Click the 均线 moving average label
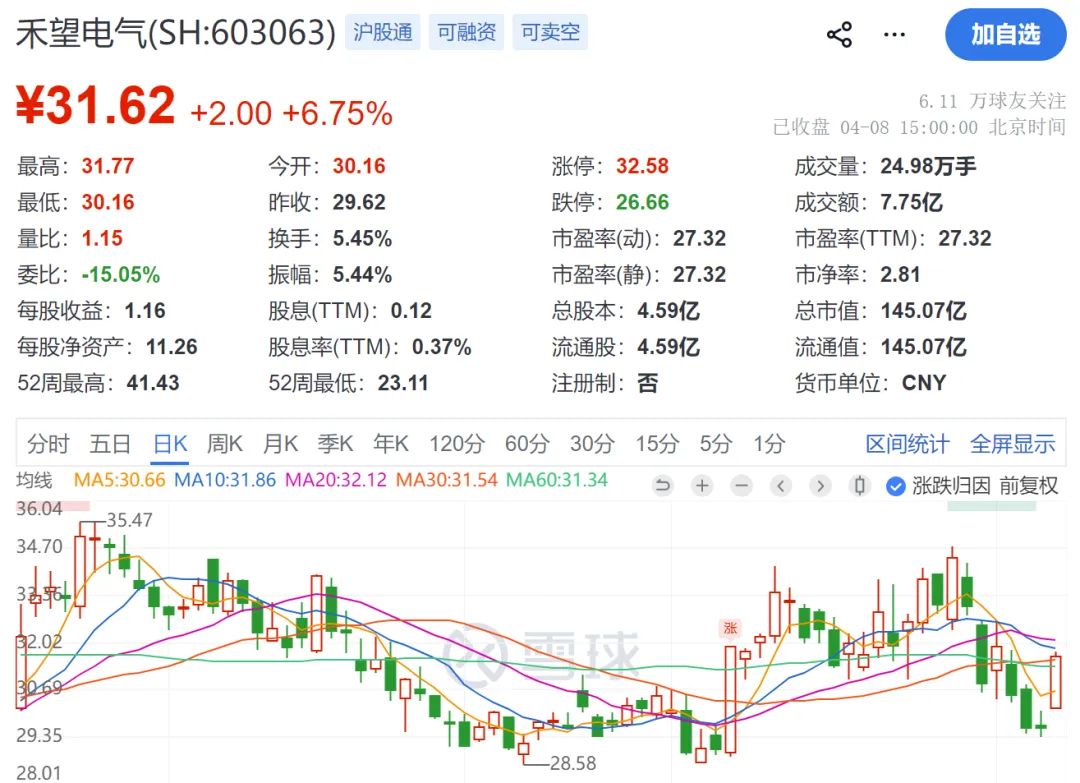Image resolution: width=1080 pixels, height=783 pixels. (34, 480)
